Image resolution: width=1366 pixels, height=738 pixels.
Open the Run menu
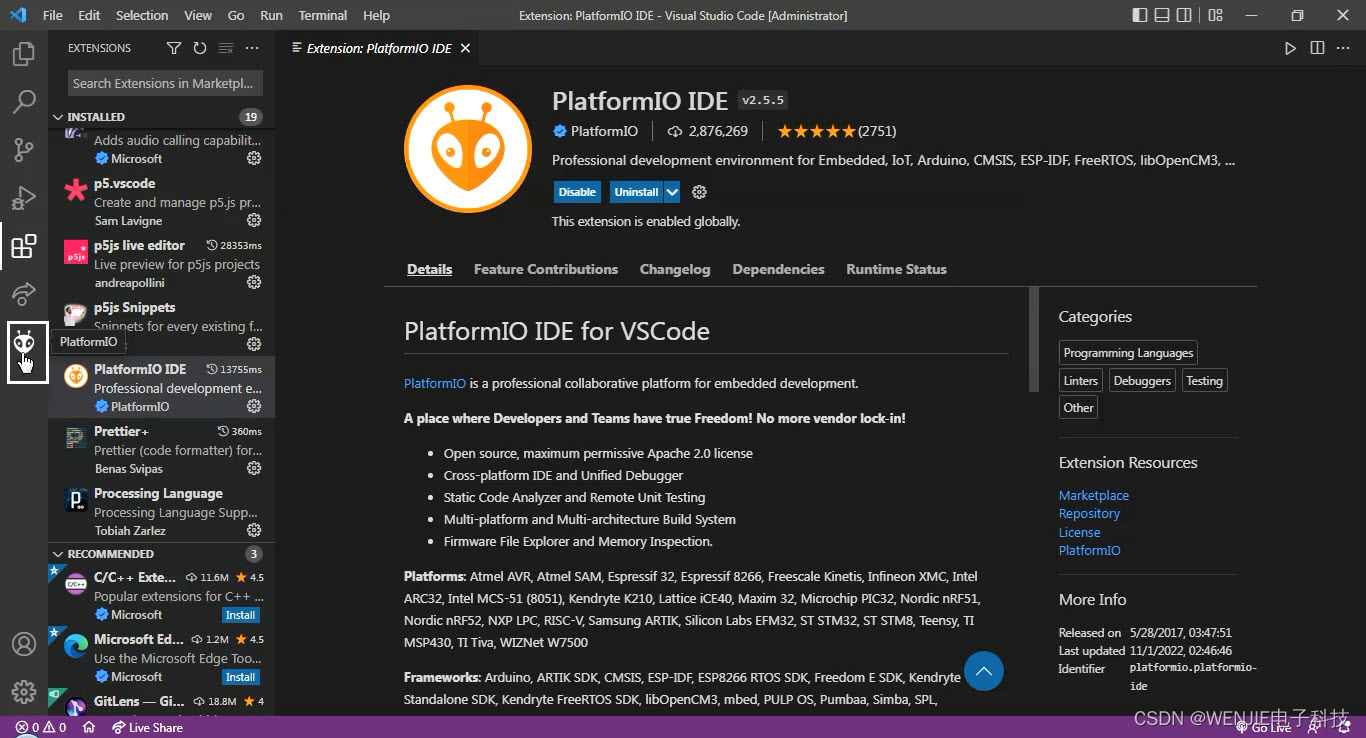point(271,15)
